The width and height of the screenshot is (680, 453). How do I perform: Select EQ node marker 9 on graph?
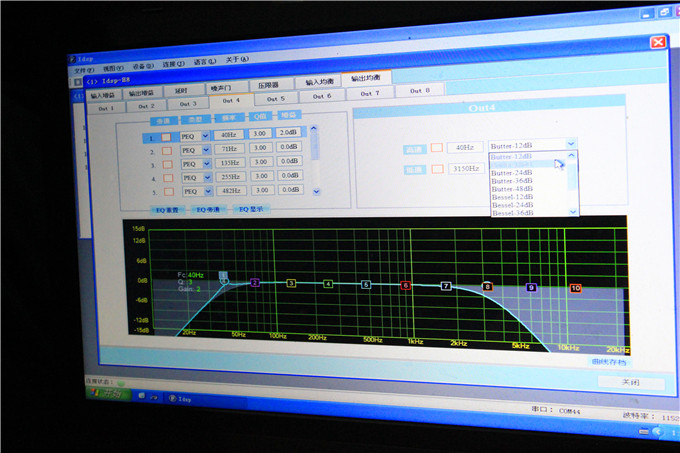[531, 287]
